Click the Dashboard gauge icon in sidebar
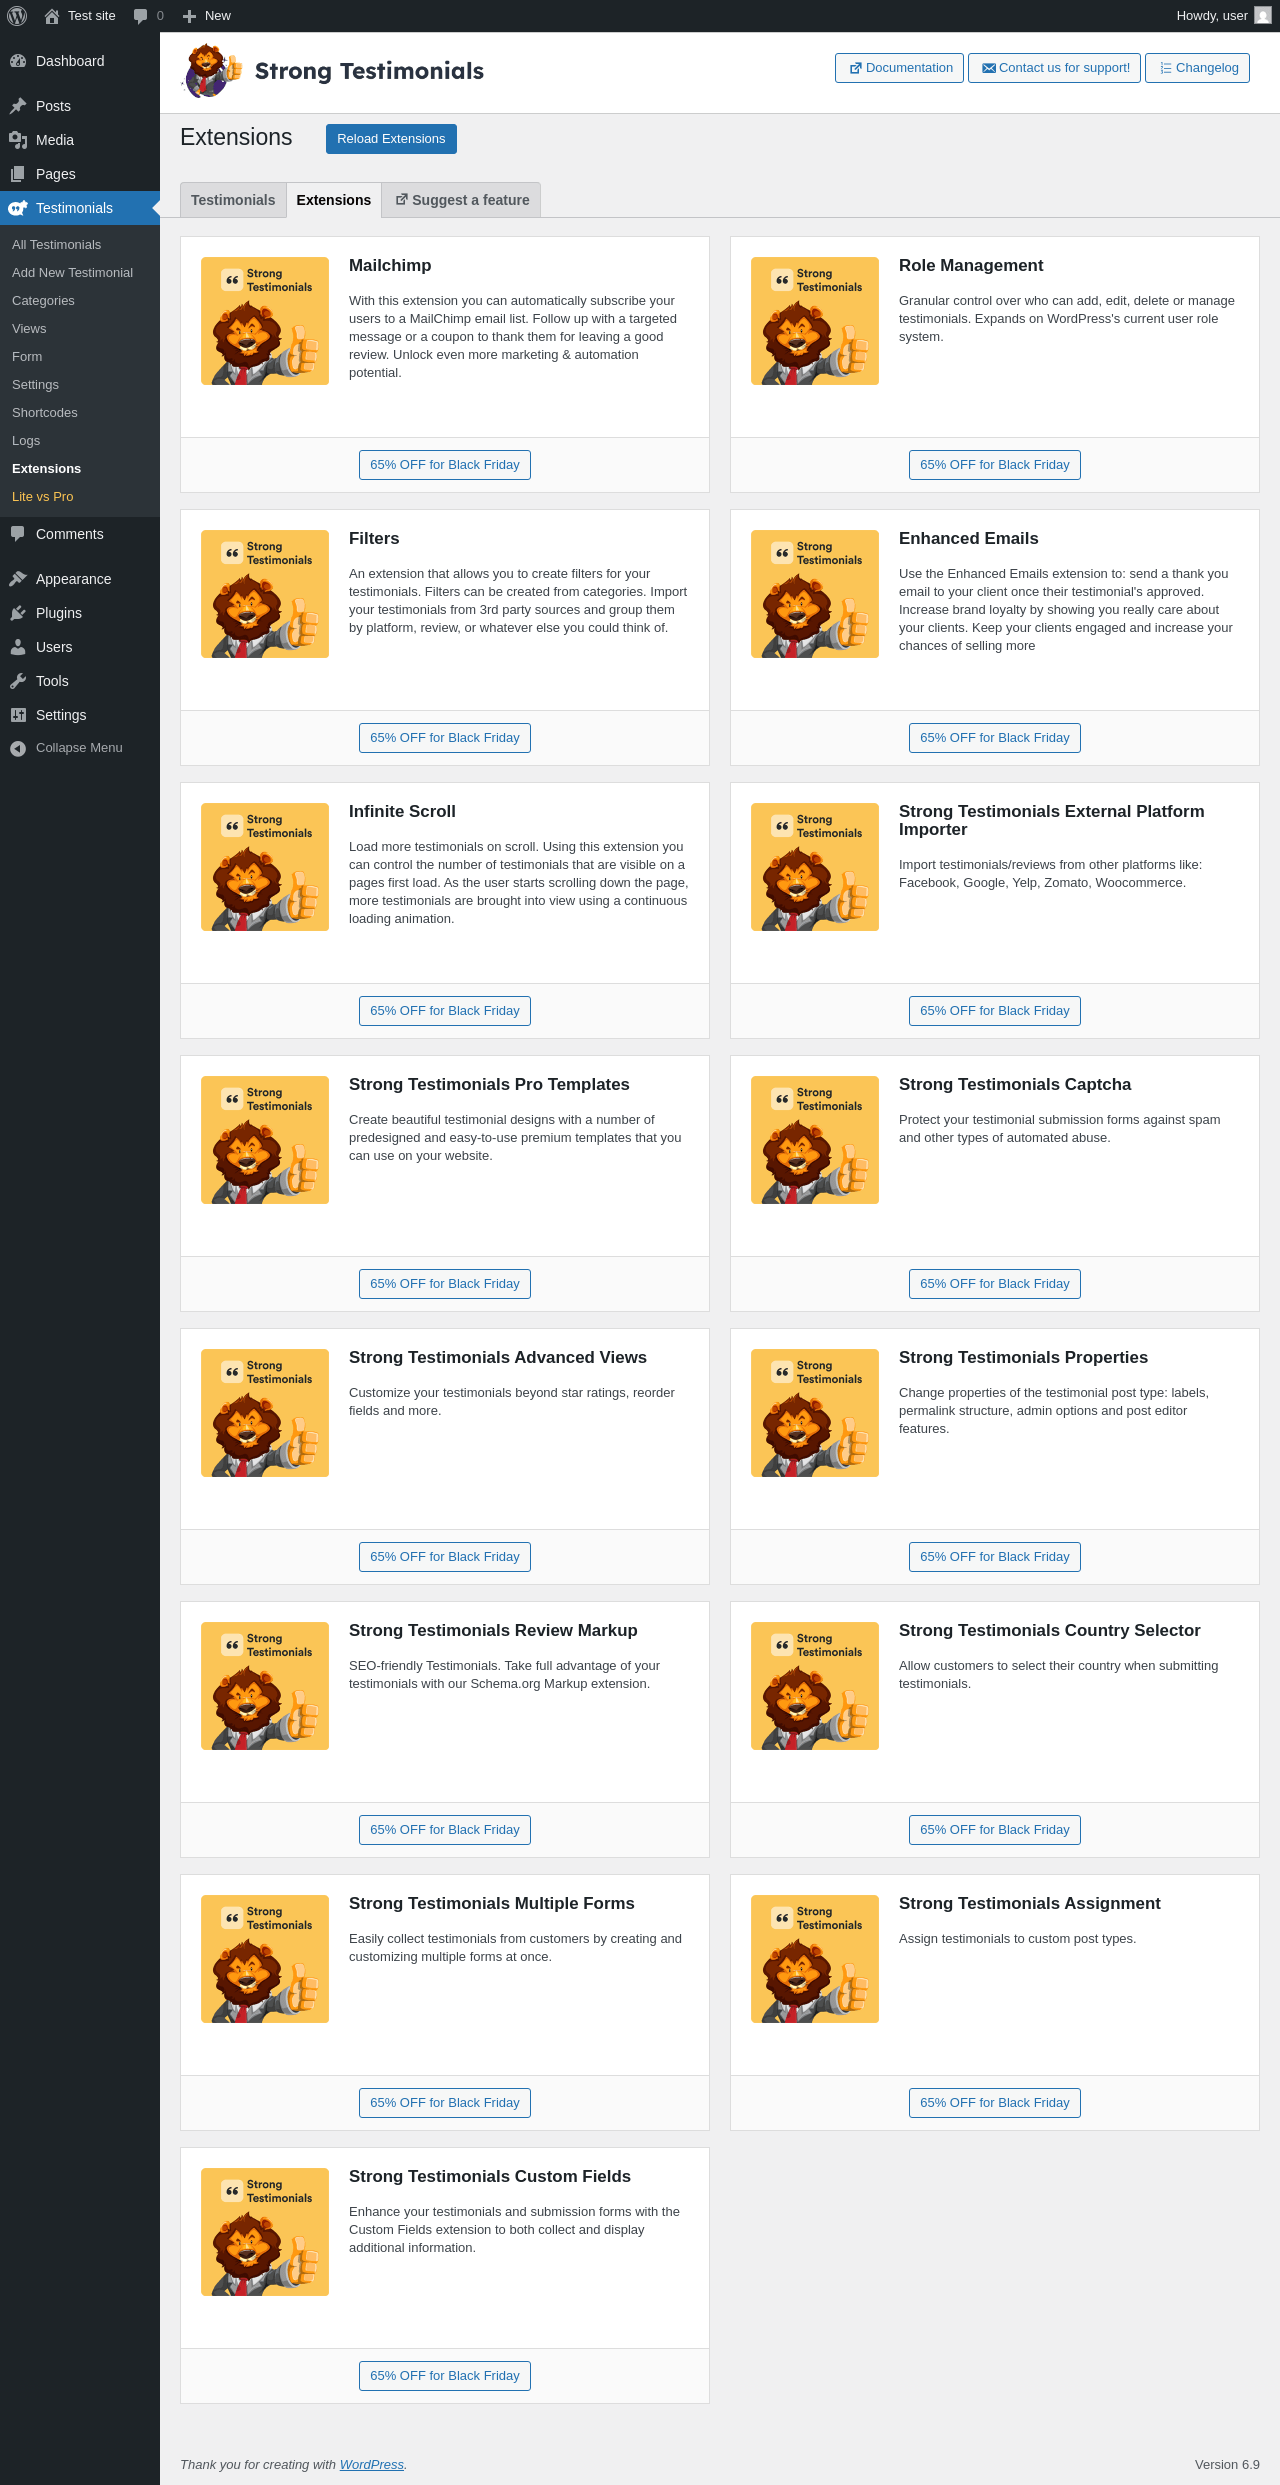This screenshot has height=2485, width=1280. 18,61
